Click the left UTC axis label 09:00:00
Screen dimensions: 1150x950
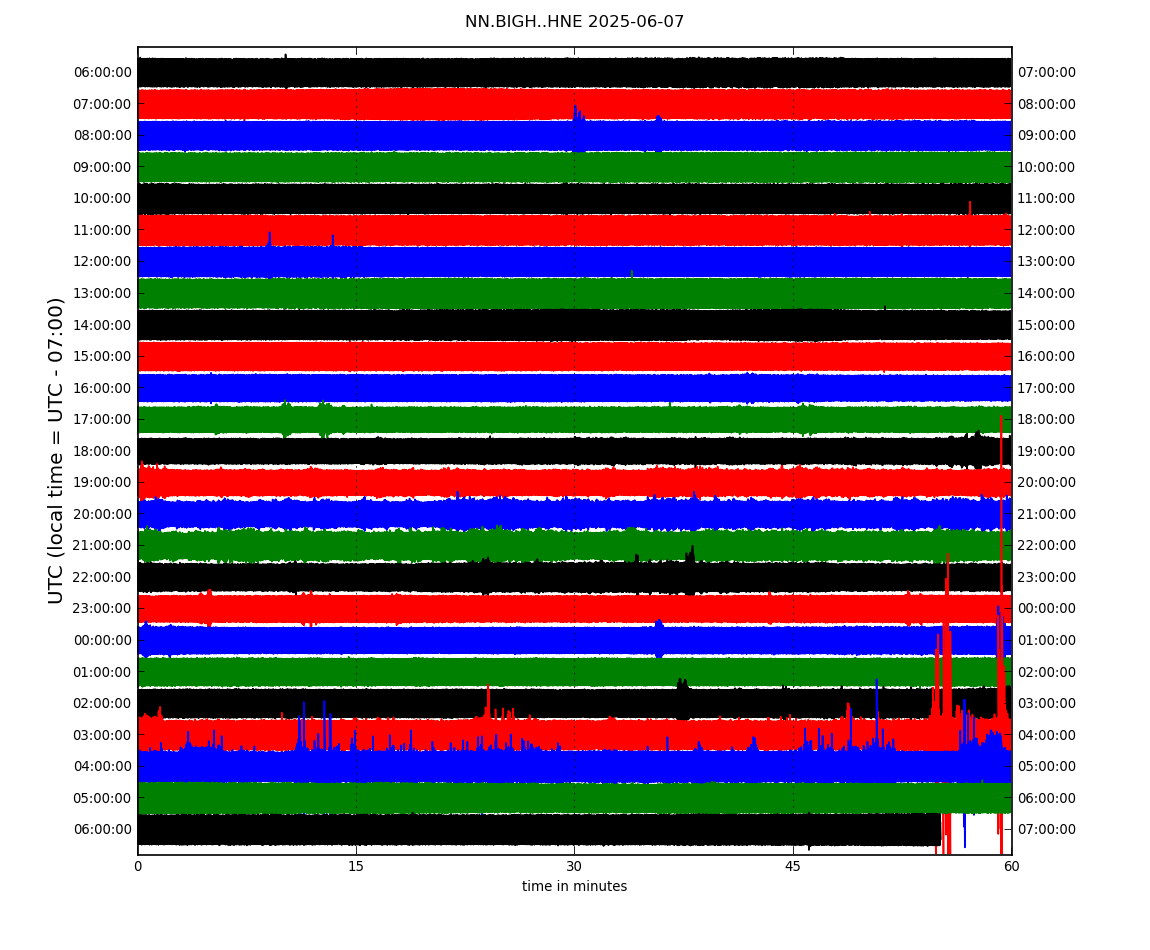click(103, 167)
